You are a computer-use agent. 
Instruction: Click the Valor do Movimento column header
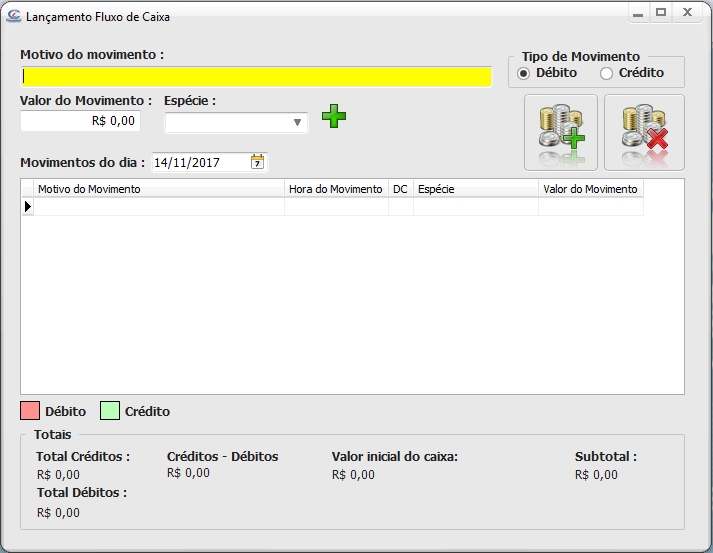(x=590, y=188)
